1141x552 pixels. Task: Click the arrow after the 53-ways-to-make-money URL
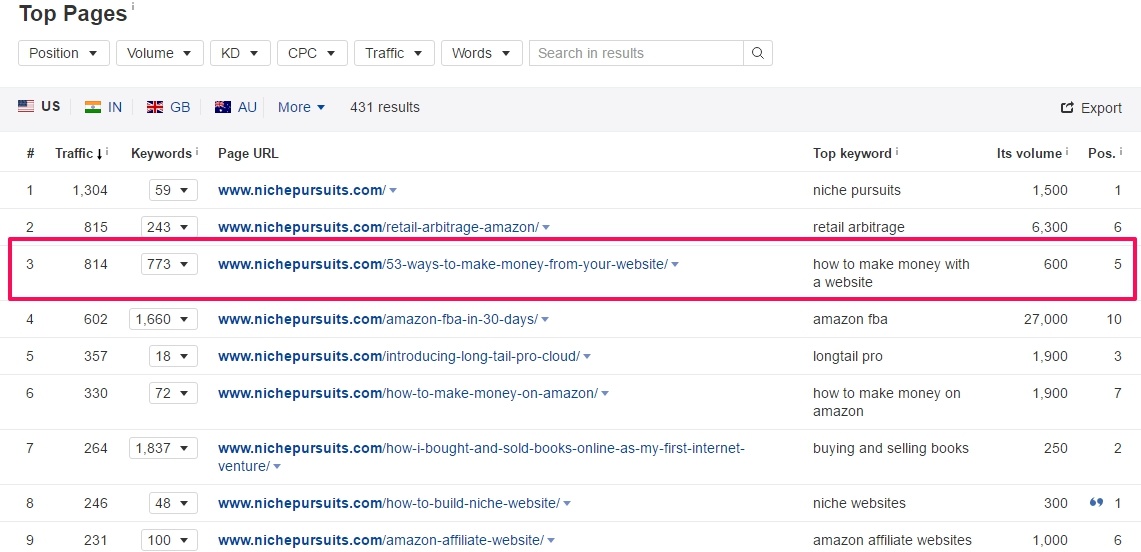(675, 265)
